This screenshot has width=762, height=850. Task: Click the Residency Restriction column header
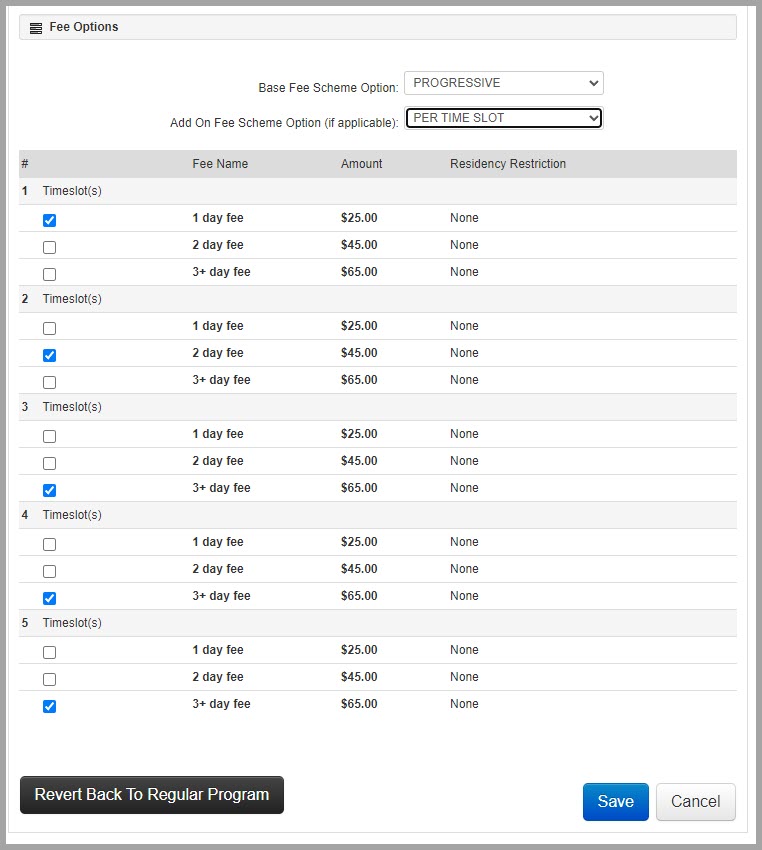[x=508, y=164]
